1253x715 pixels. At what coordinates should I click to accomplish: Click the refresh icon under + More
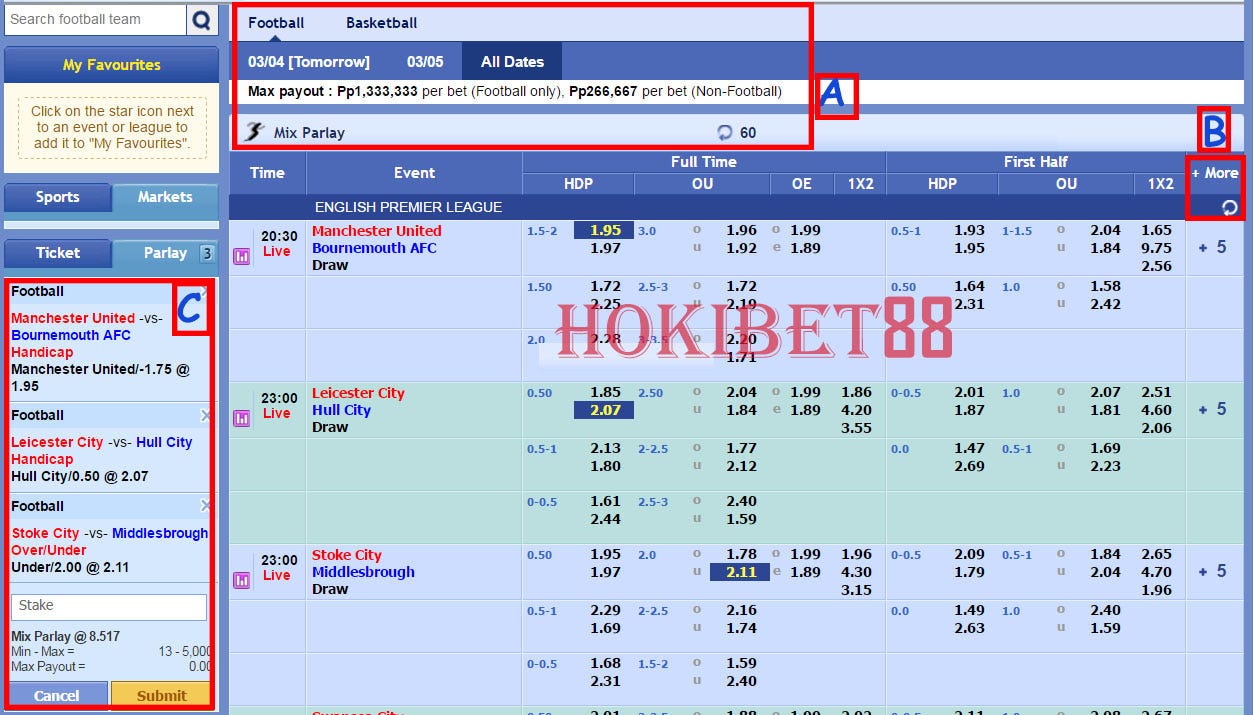tap(1229, 207)
